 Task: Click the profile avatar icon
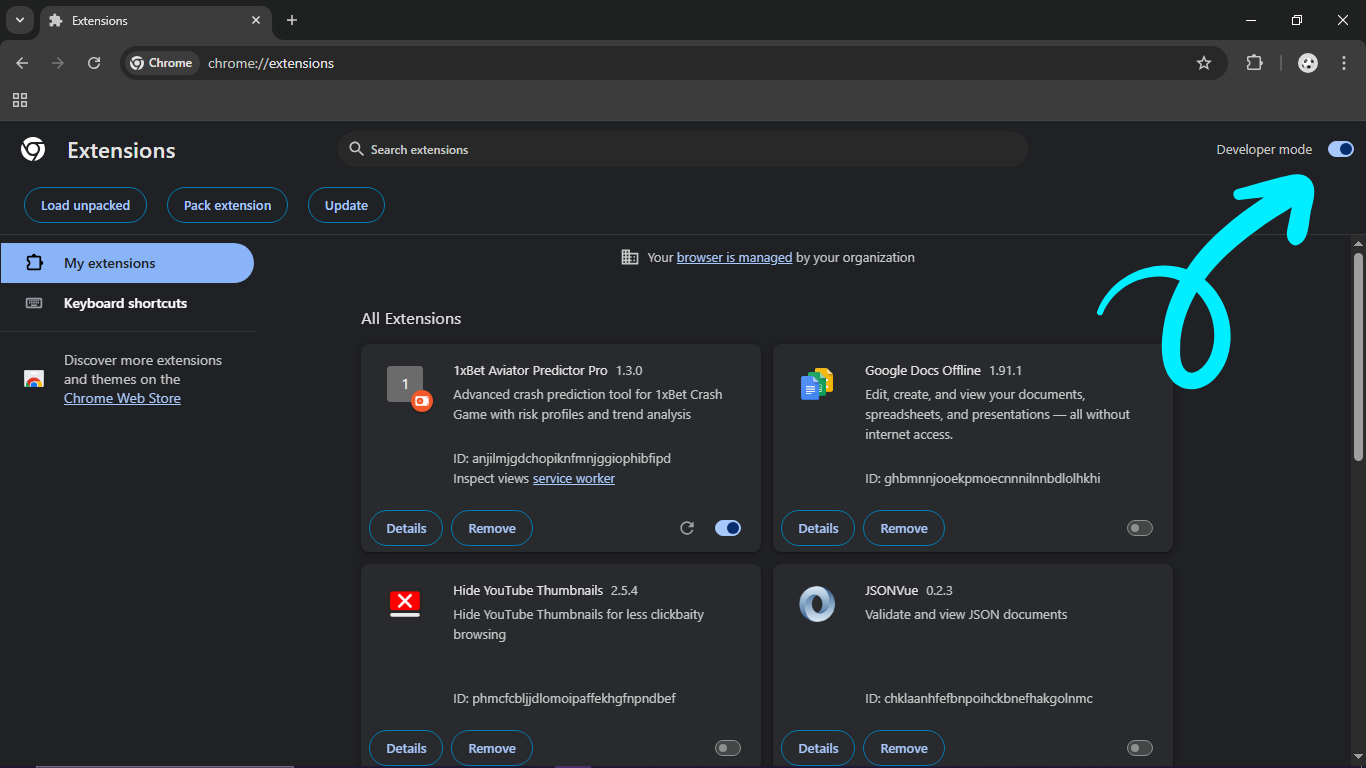pyautogui.click(x=1308, y=63)
